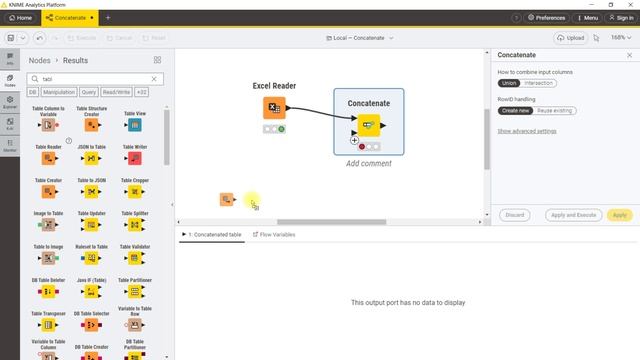This screenshot has height=360, width=640.
Task: Select the 1: Concatenated table tab
Action: (212, 235)
